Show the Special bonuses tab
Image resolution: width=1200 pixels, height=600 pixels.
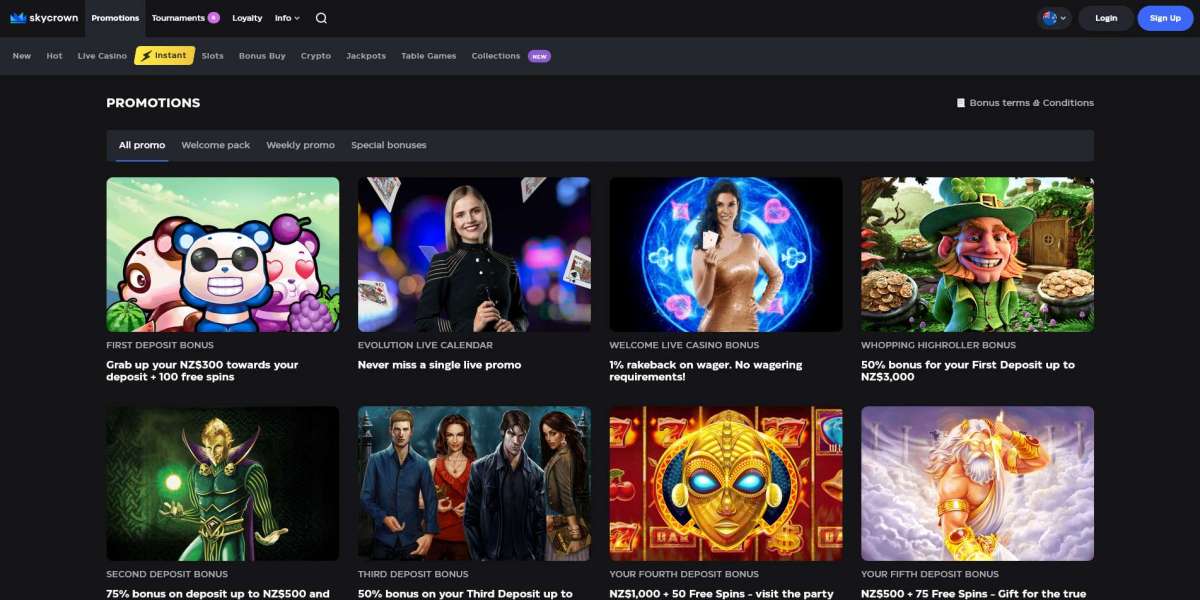pyautogui.click(x=388, y=145)
